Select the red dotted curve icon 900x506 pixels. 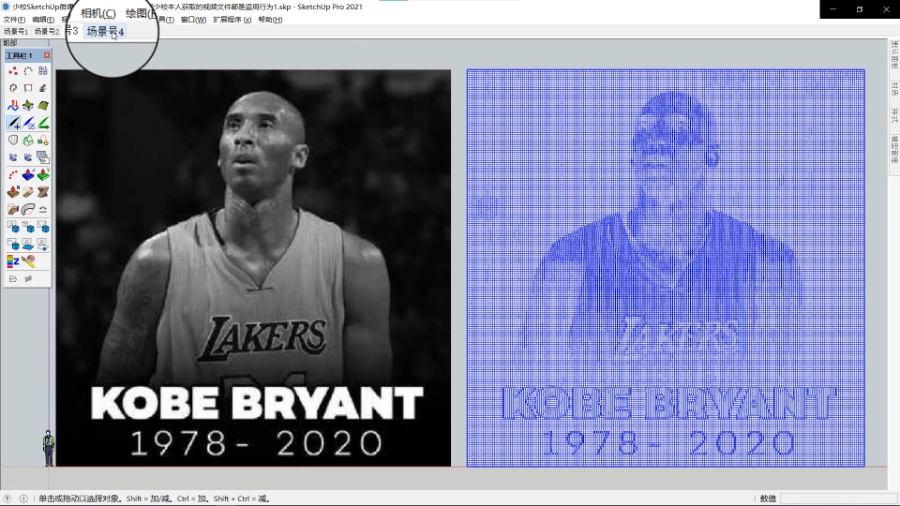tap(13, 174)
